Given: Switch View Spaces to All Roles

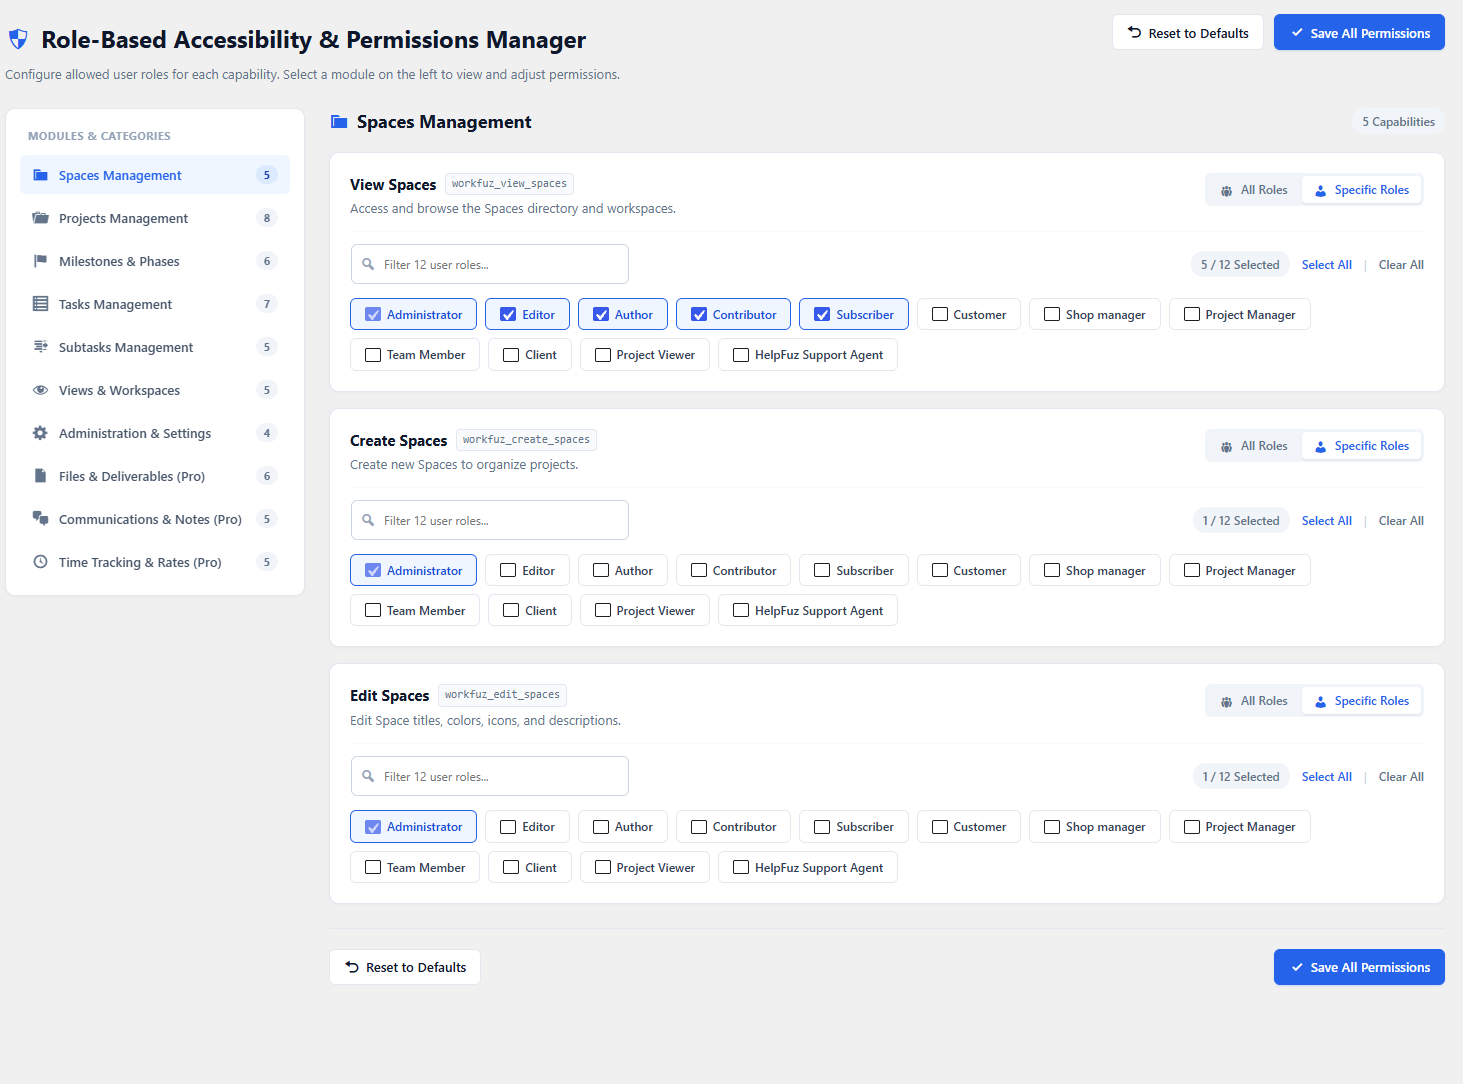Looking at the screenshot, I should [x=1254, y=190].
